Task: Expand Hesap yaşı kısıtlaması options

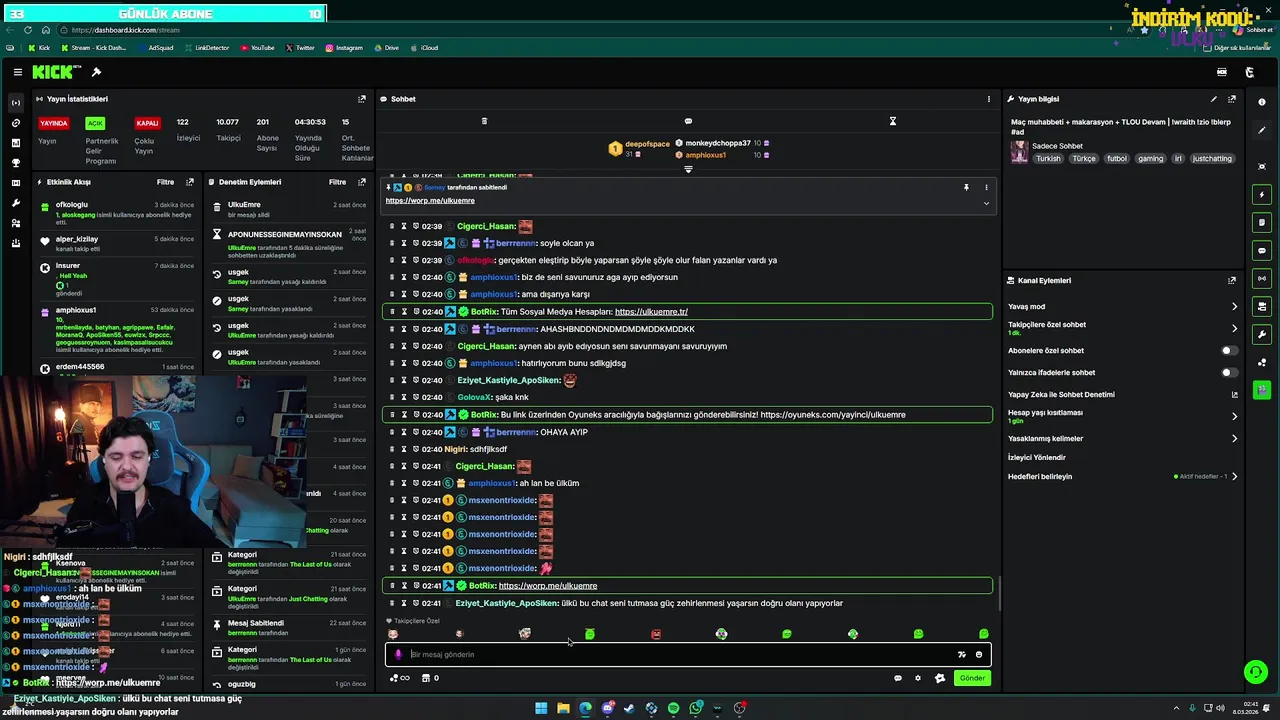Action: tap(1234, 416)
